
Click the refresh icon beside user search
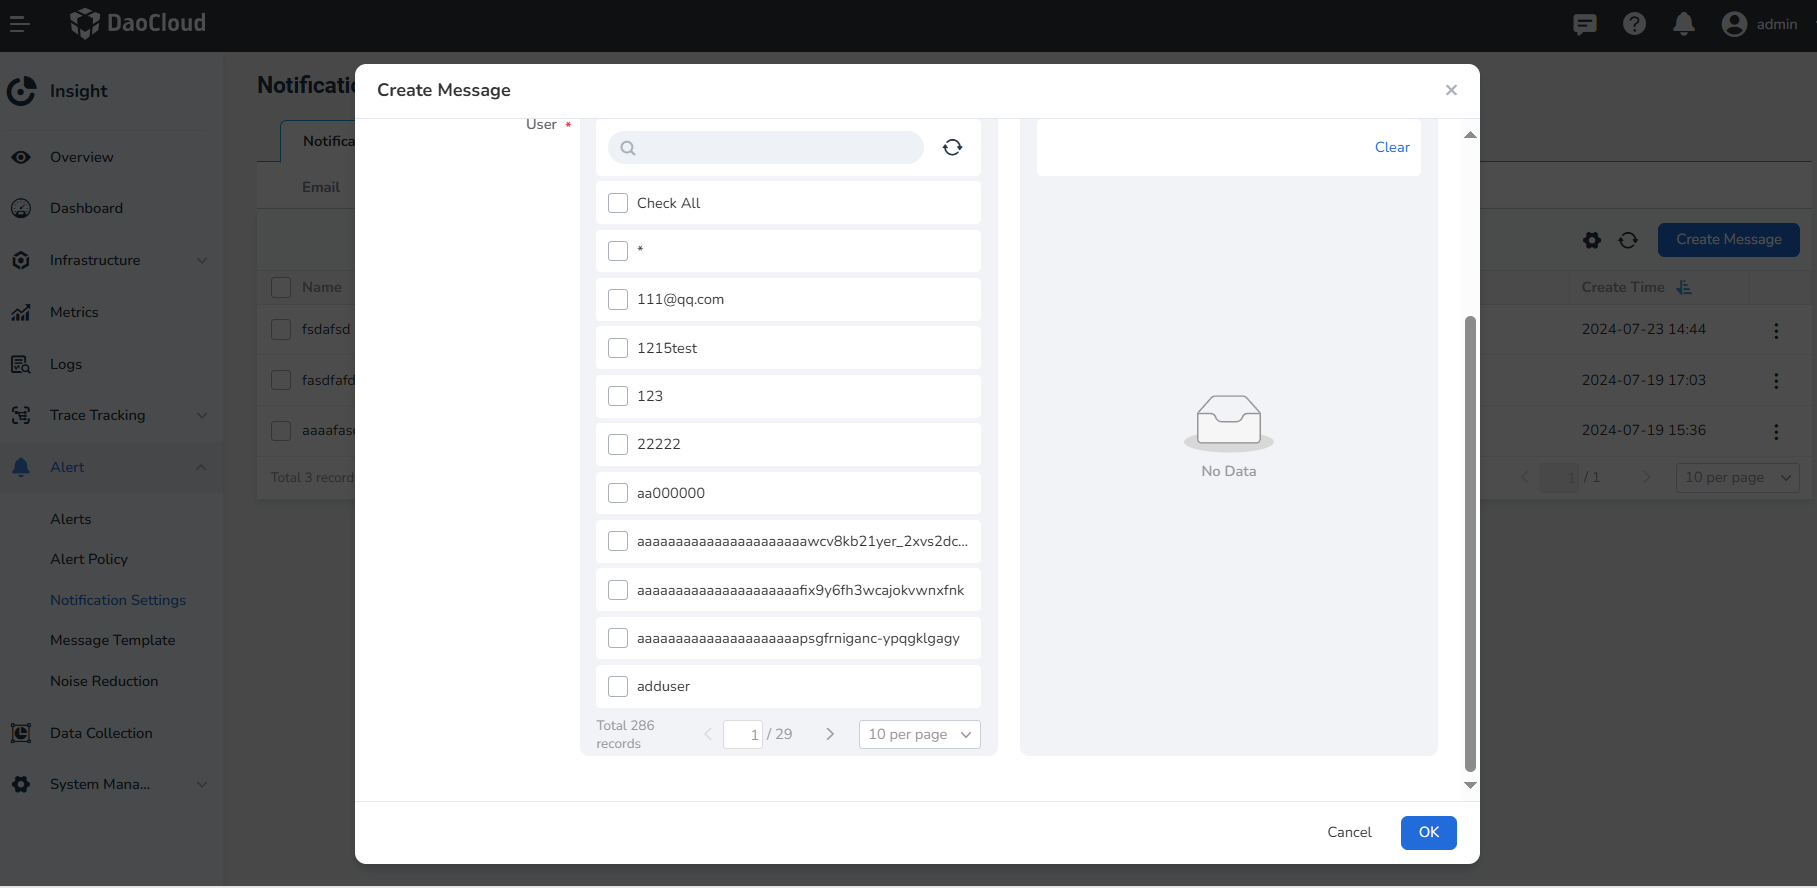(x=952, y=148)
